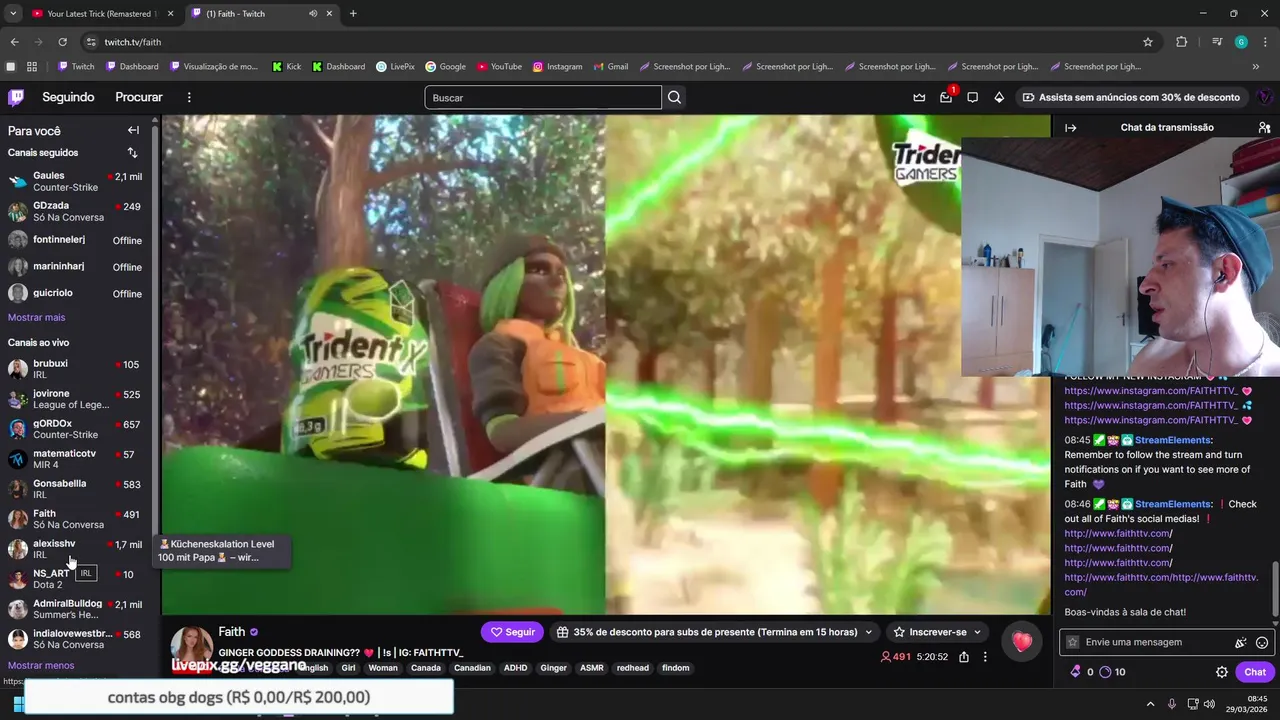The image size is (1280, 720).
Task: Reload the page
Action: pos(62,42)
